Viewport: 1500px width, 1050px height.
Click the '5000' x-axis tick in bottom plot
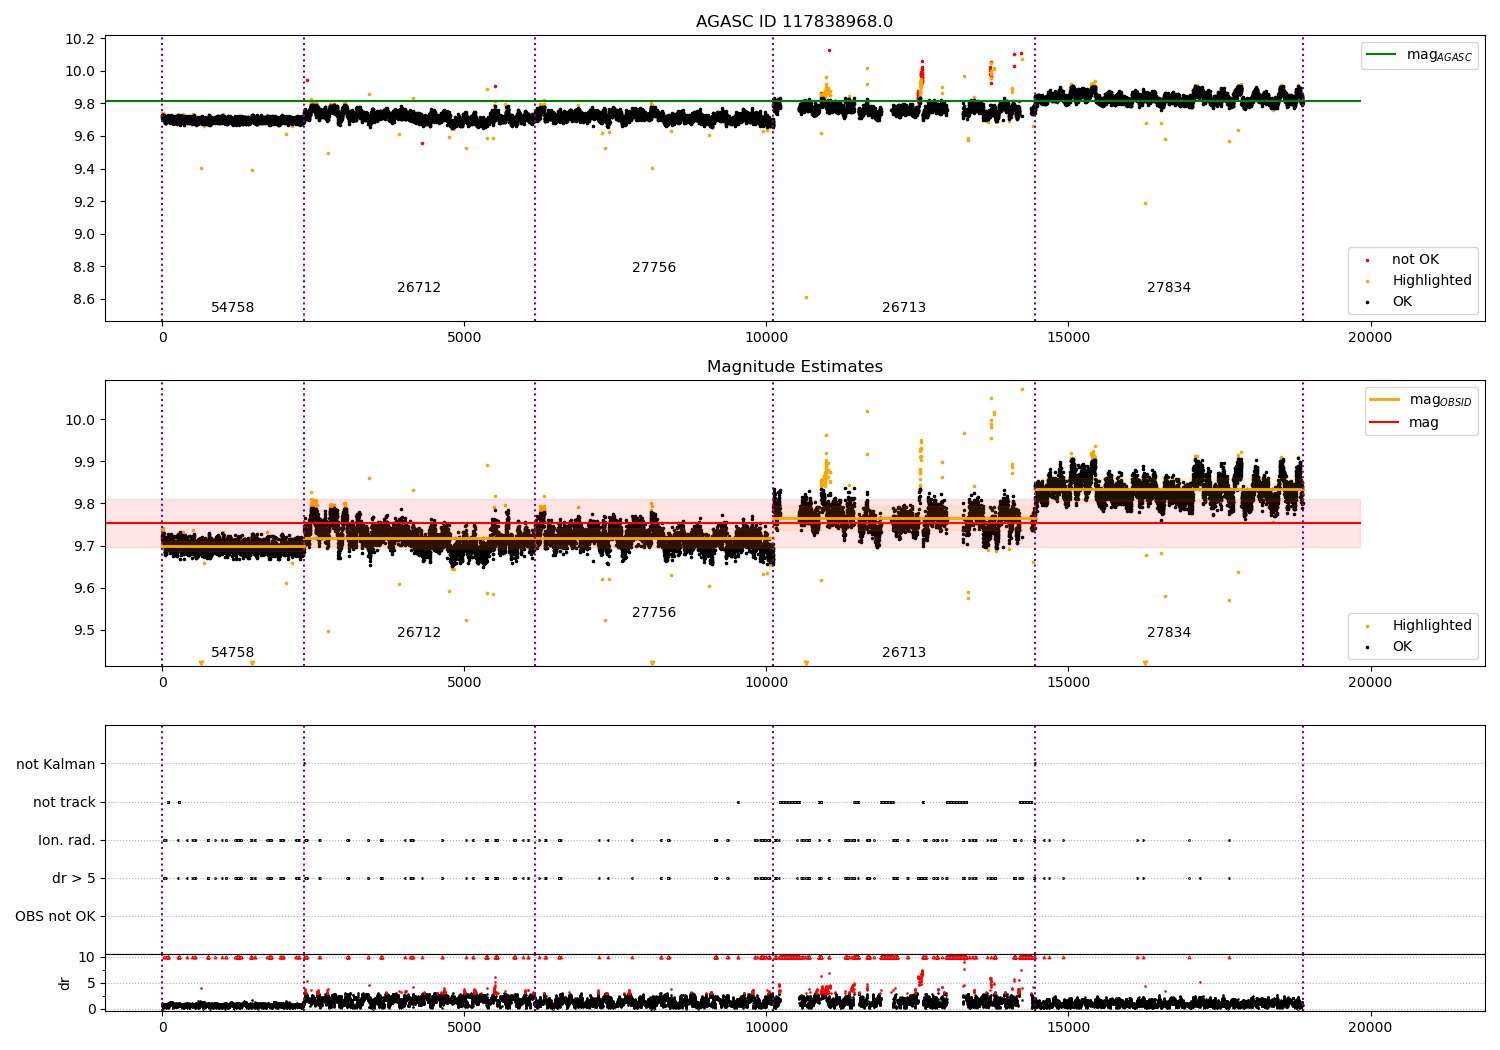coord(464,1028)
